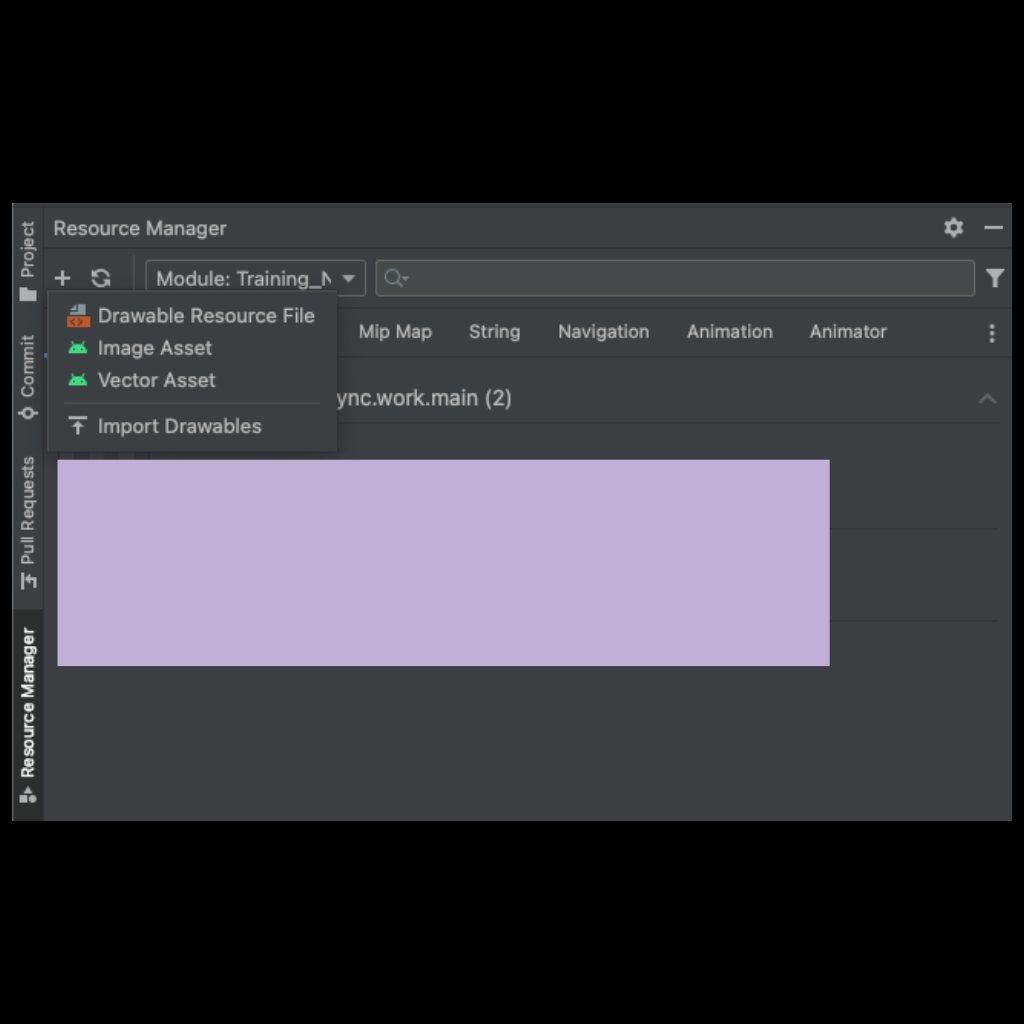Hide the Resource Manager panel
The image size is (1024, 1024).
[993, 227]
